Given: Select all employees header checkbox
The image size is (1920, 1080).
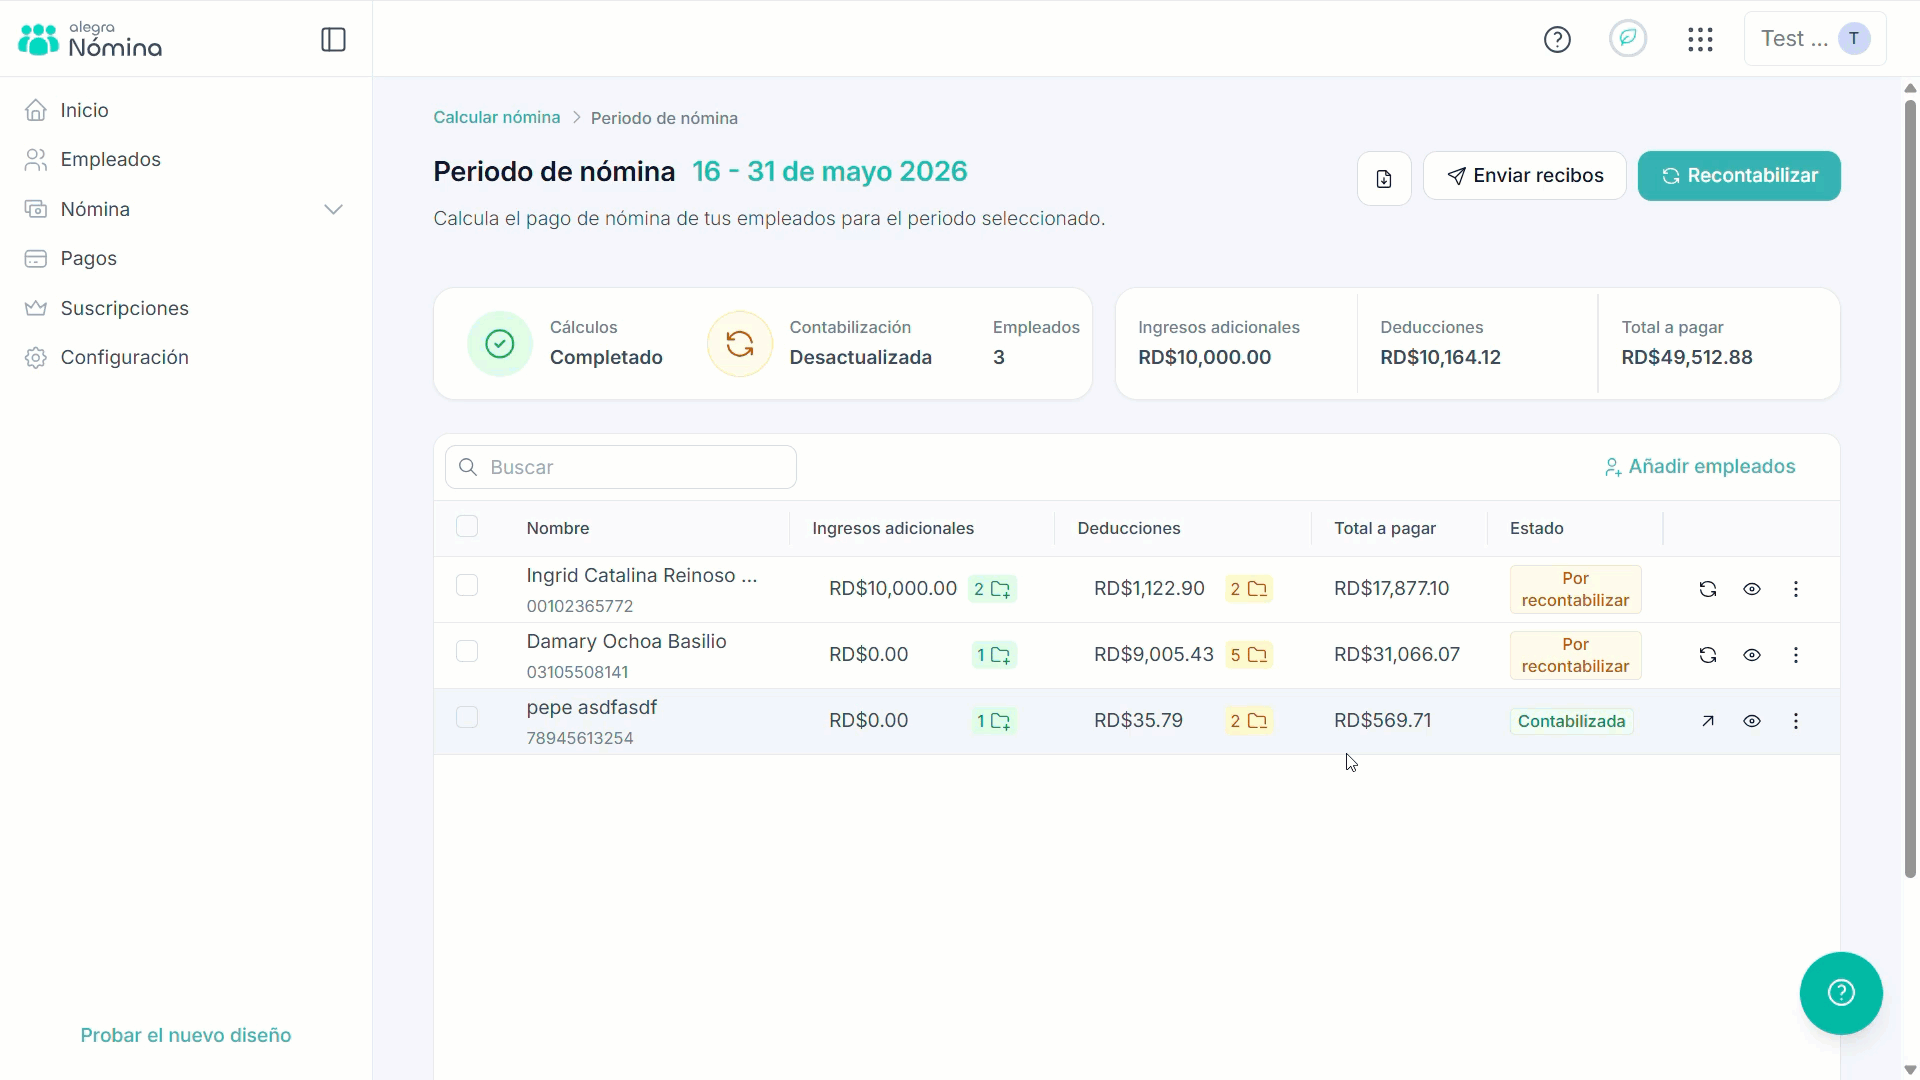Looking at the screenshot, I should click(467, 526).
